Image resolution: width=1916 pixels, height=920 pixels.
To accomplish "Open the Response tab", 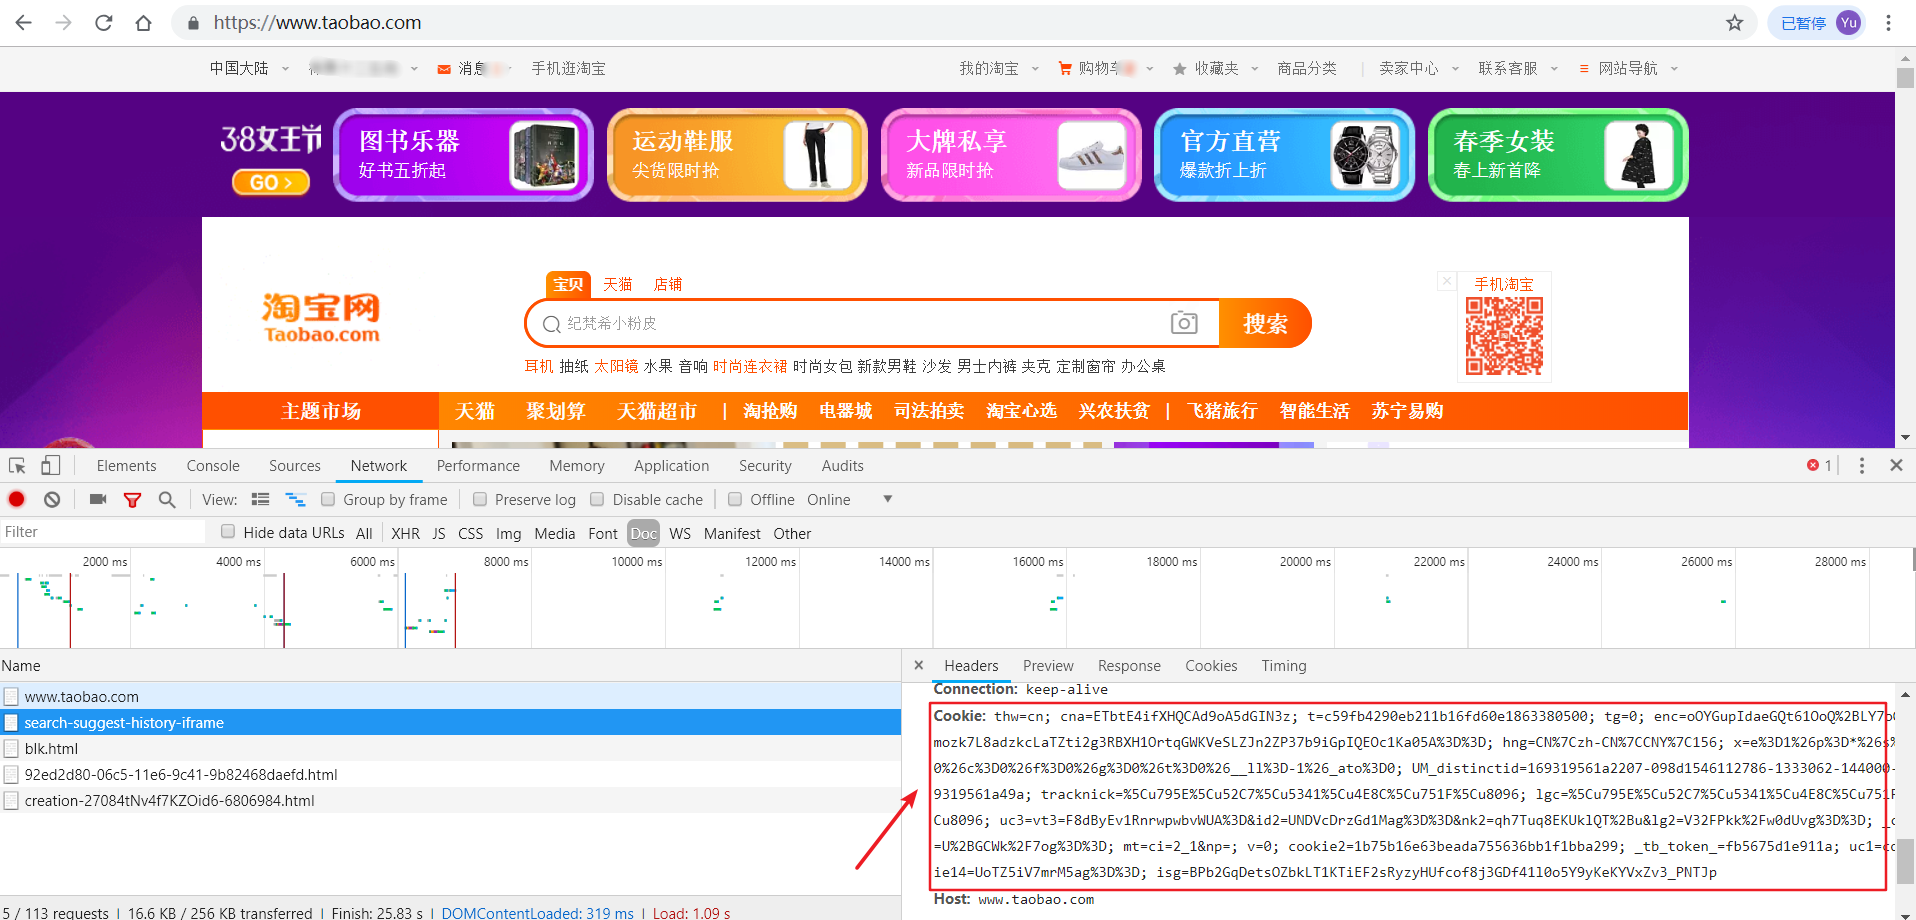I will (x=1129, y=666).
